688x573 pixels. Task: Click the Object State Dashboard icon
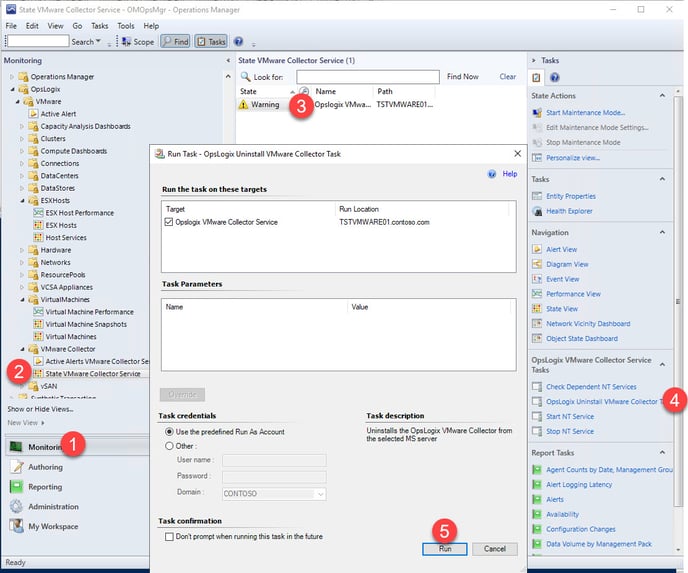[x=537, y=339]
